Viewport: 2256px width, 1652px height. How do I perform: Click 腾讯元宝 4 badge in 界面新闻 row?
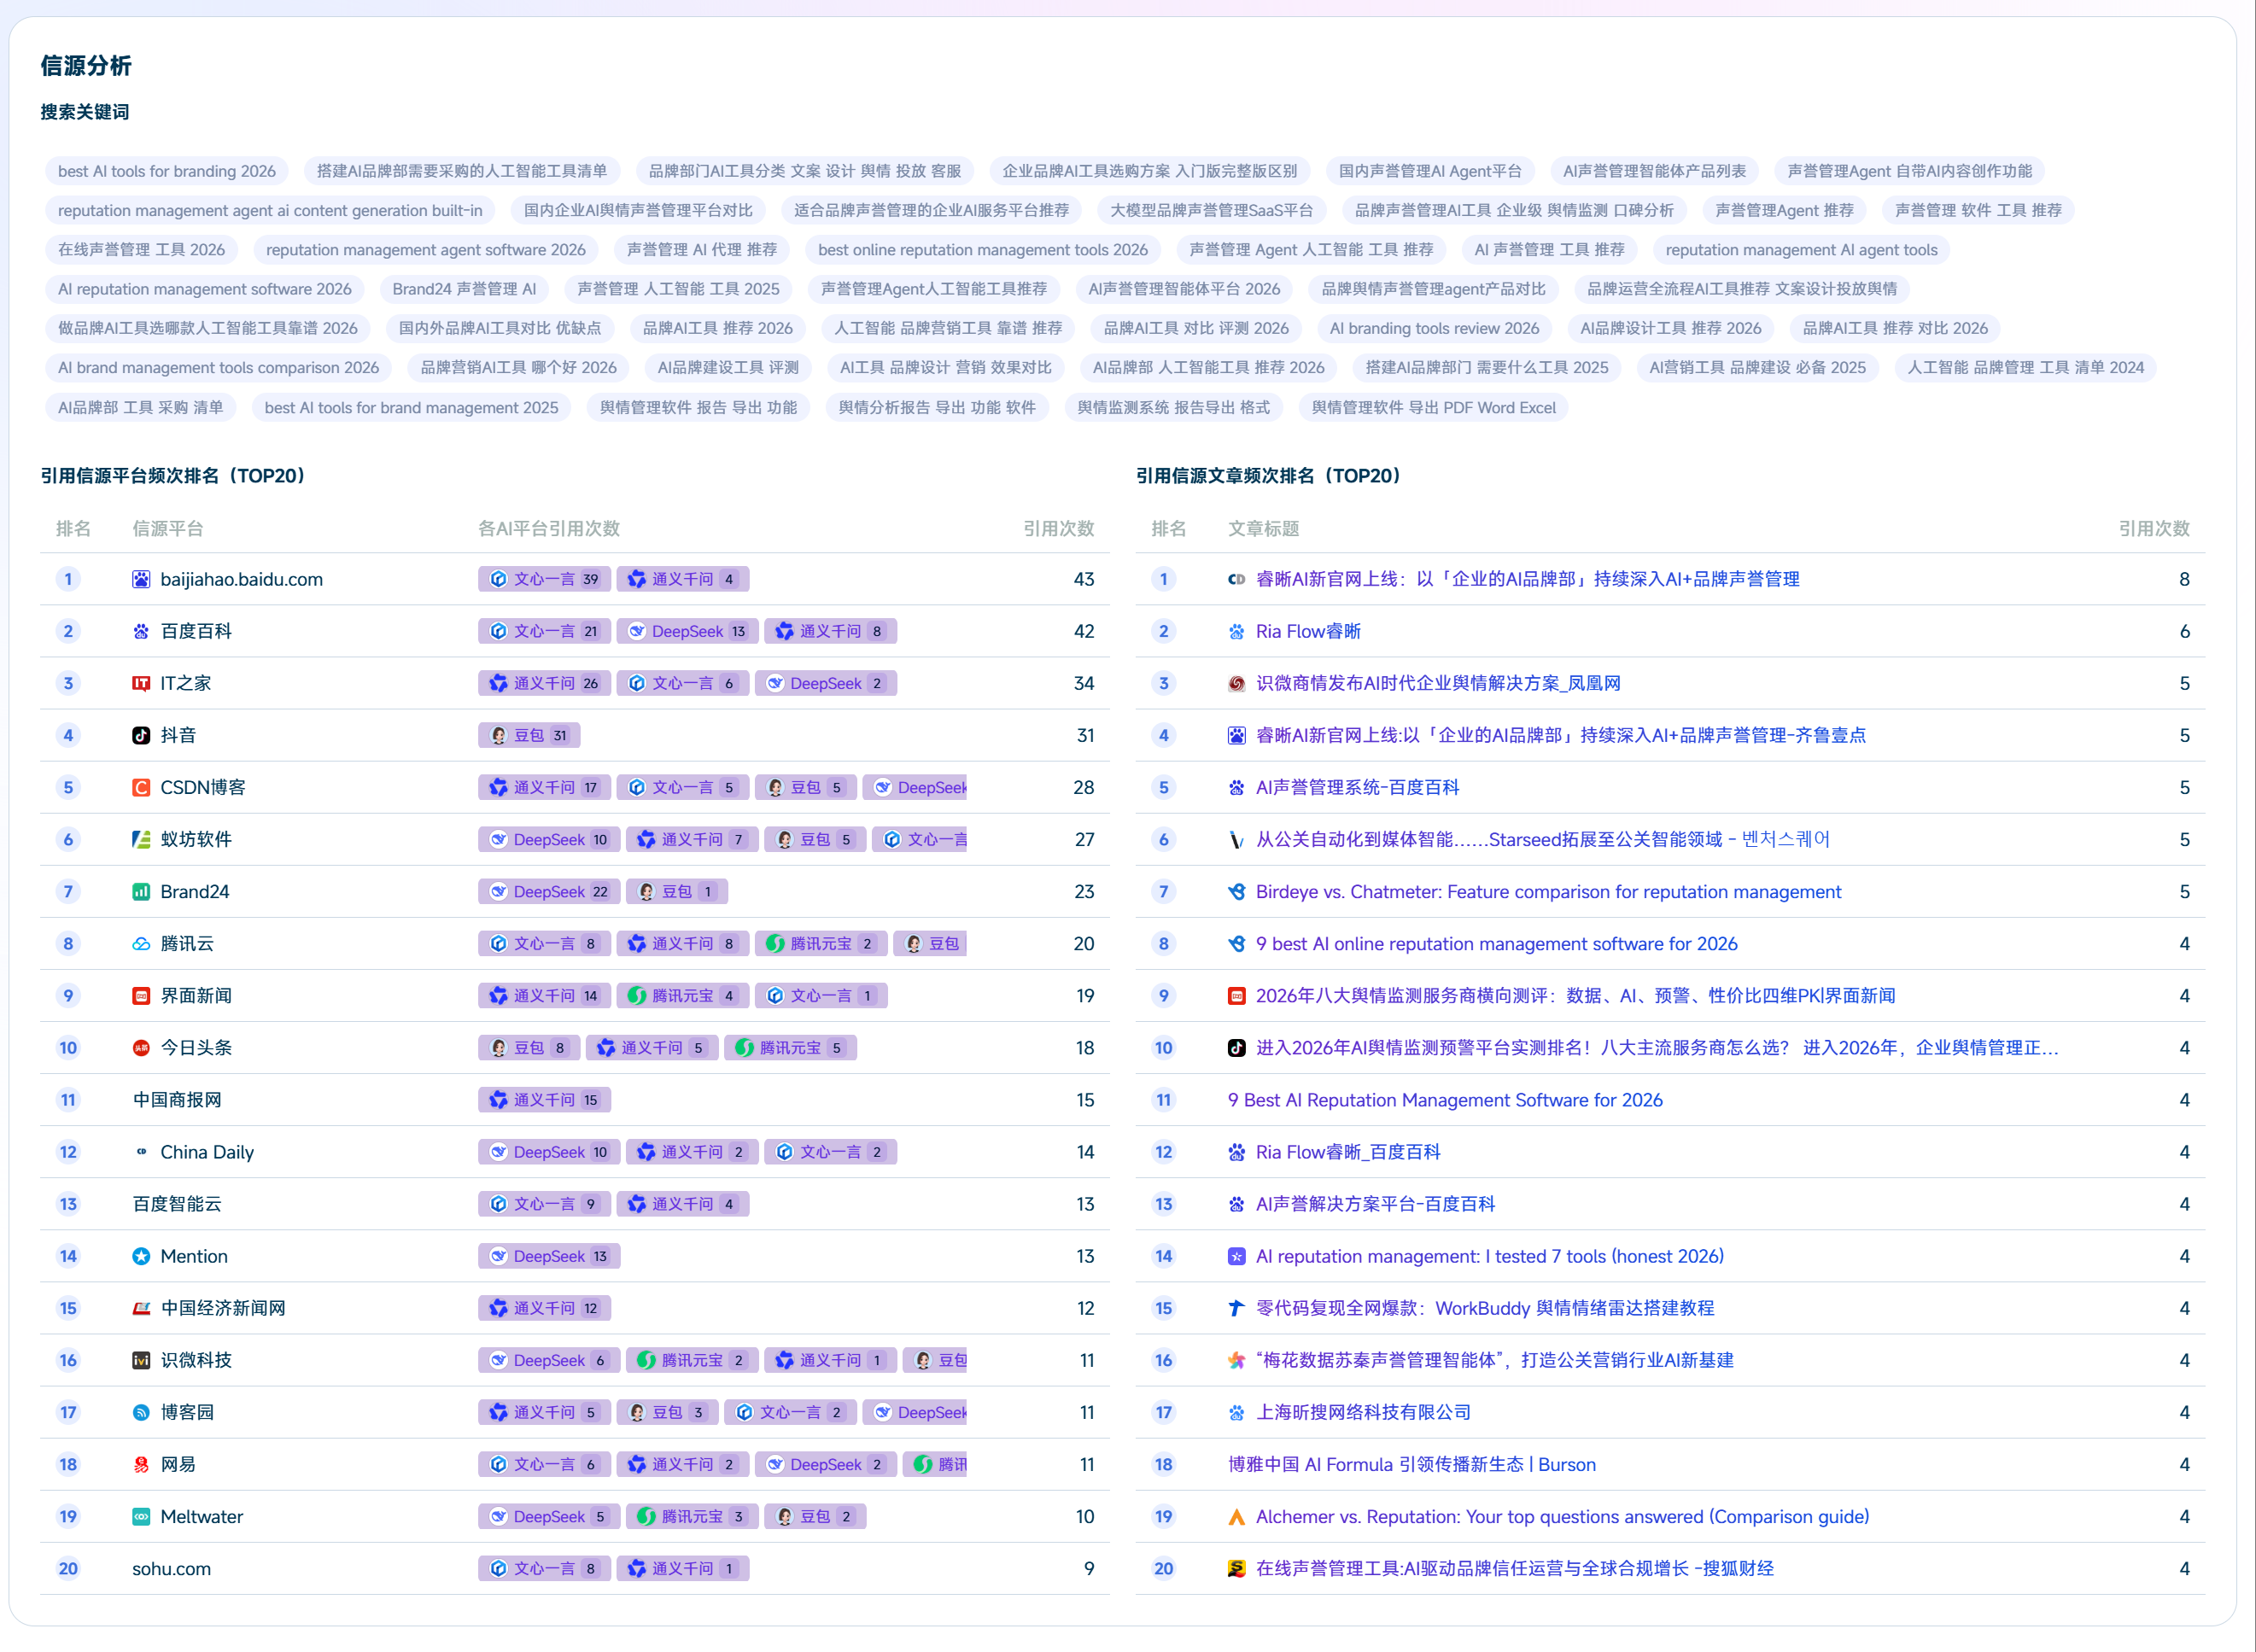point(683,995)
